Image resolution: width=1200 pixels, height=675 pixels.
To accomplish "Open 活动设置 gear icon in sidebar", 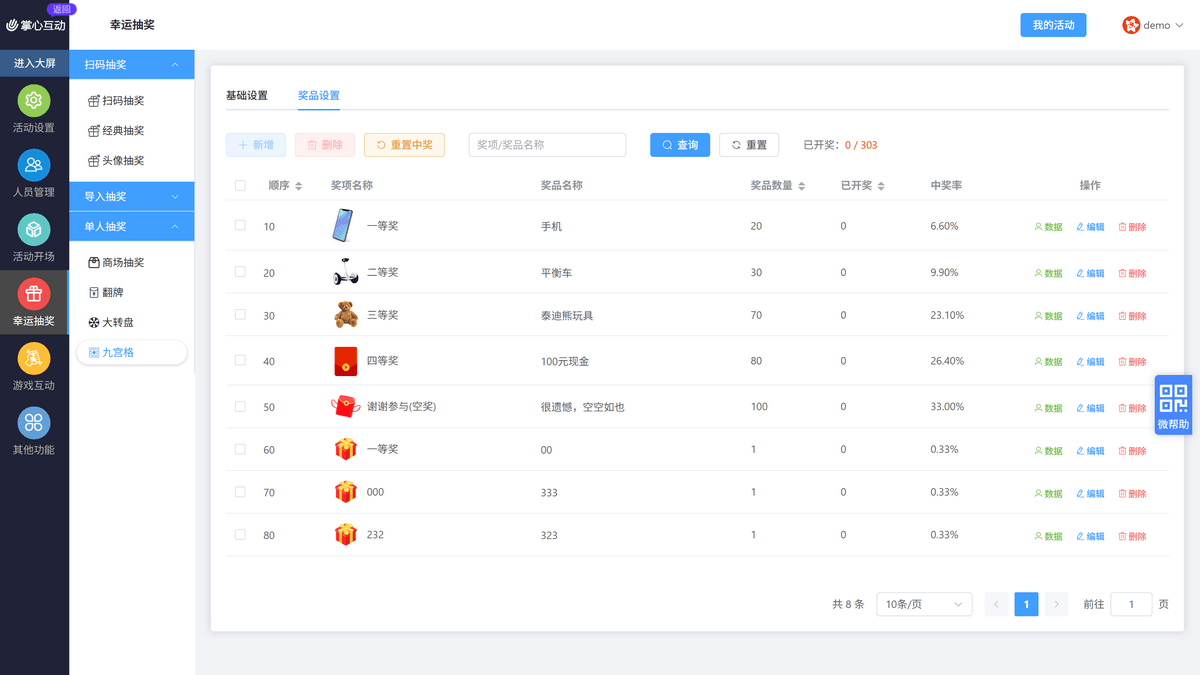I will (34, 101).
